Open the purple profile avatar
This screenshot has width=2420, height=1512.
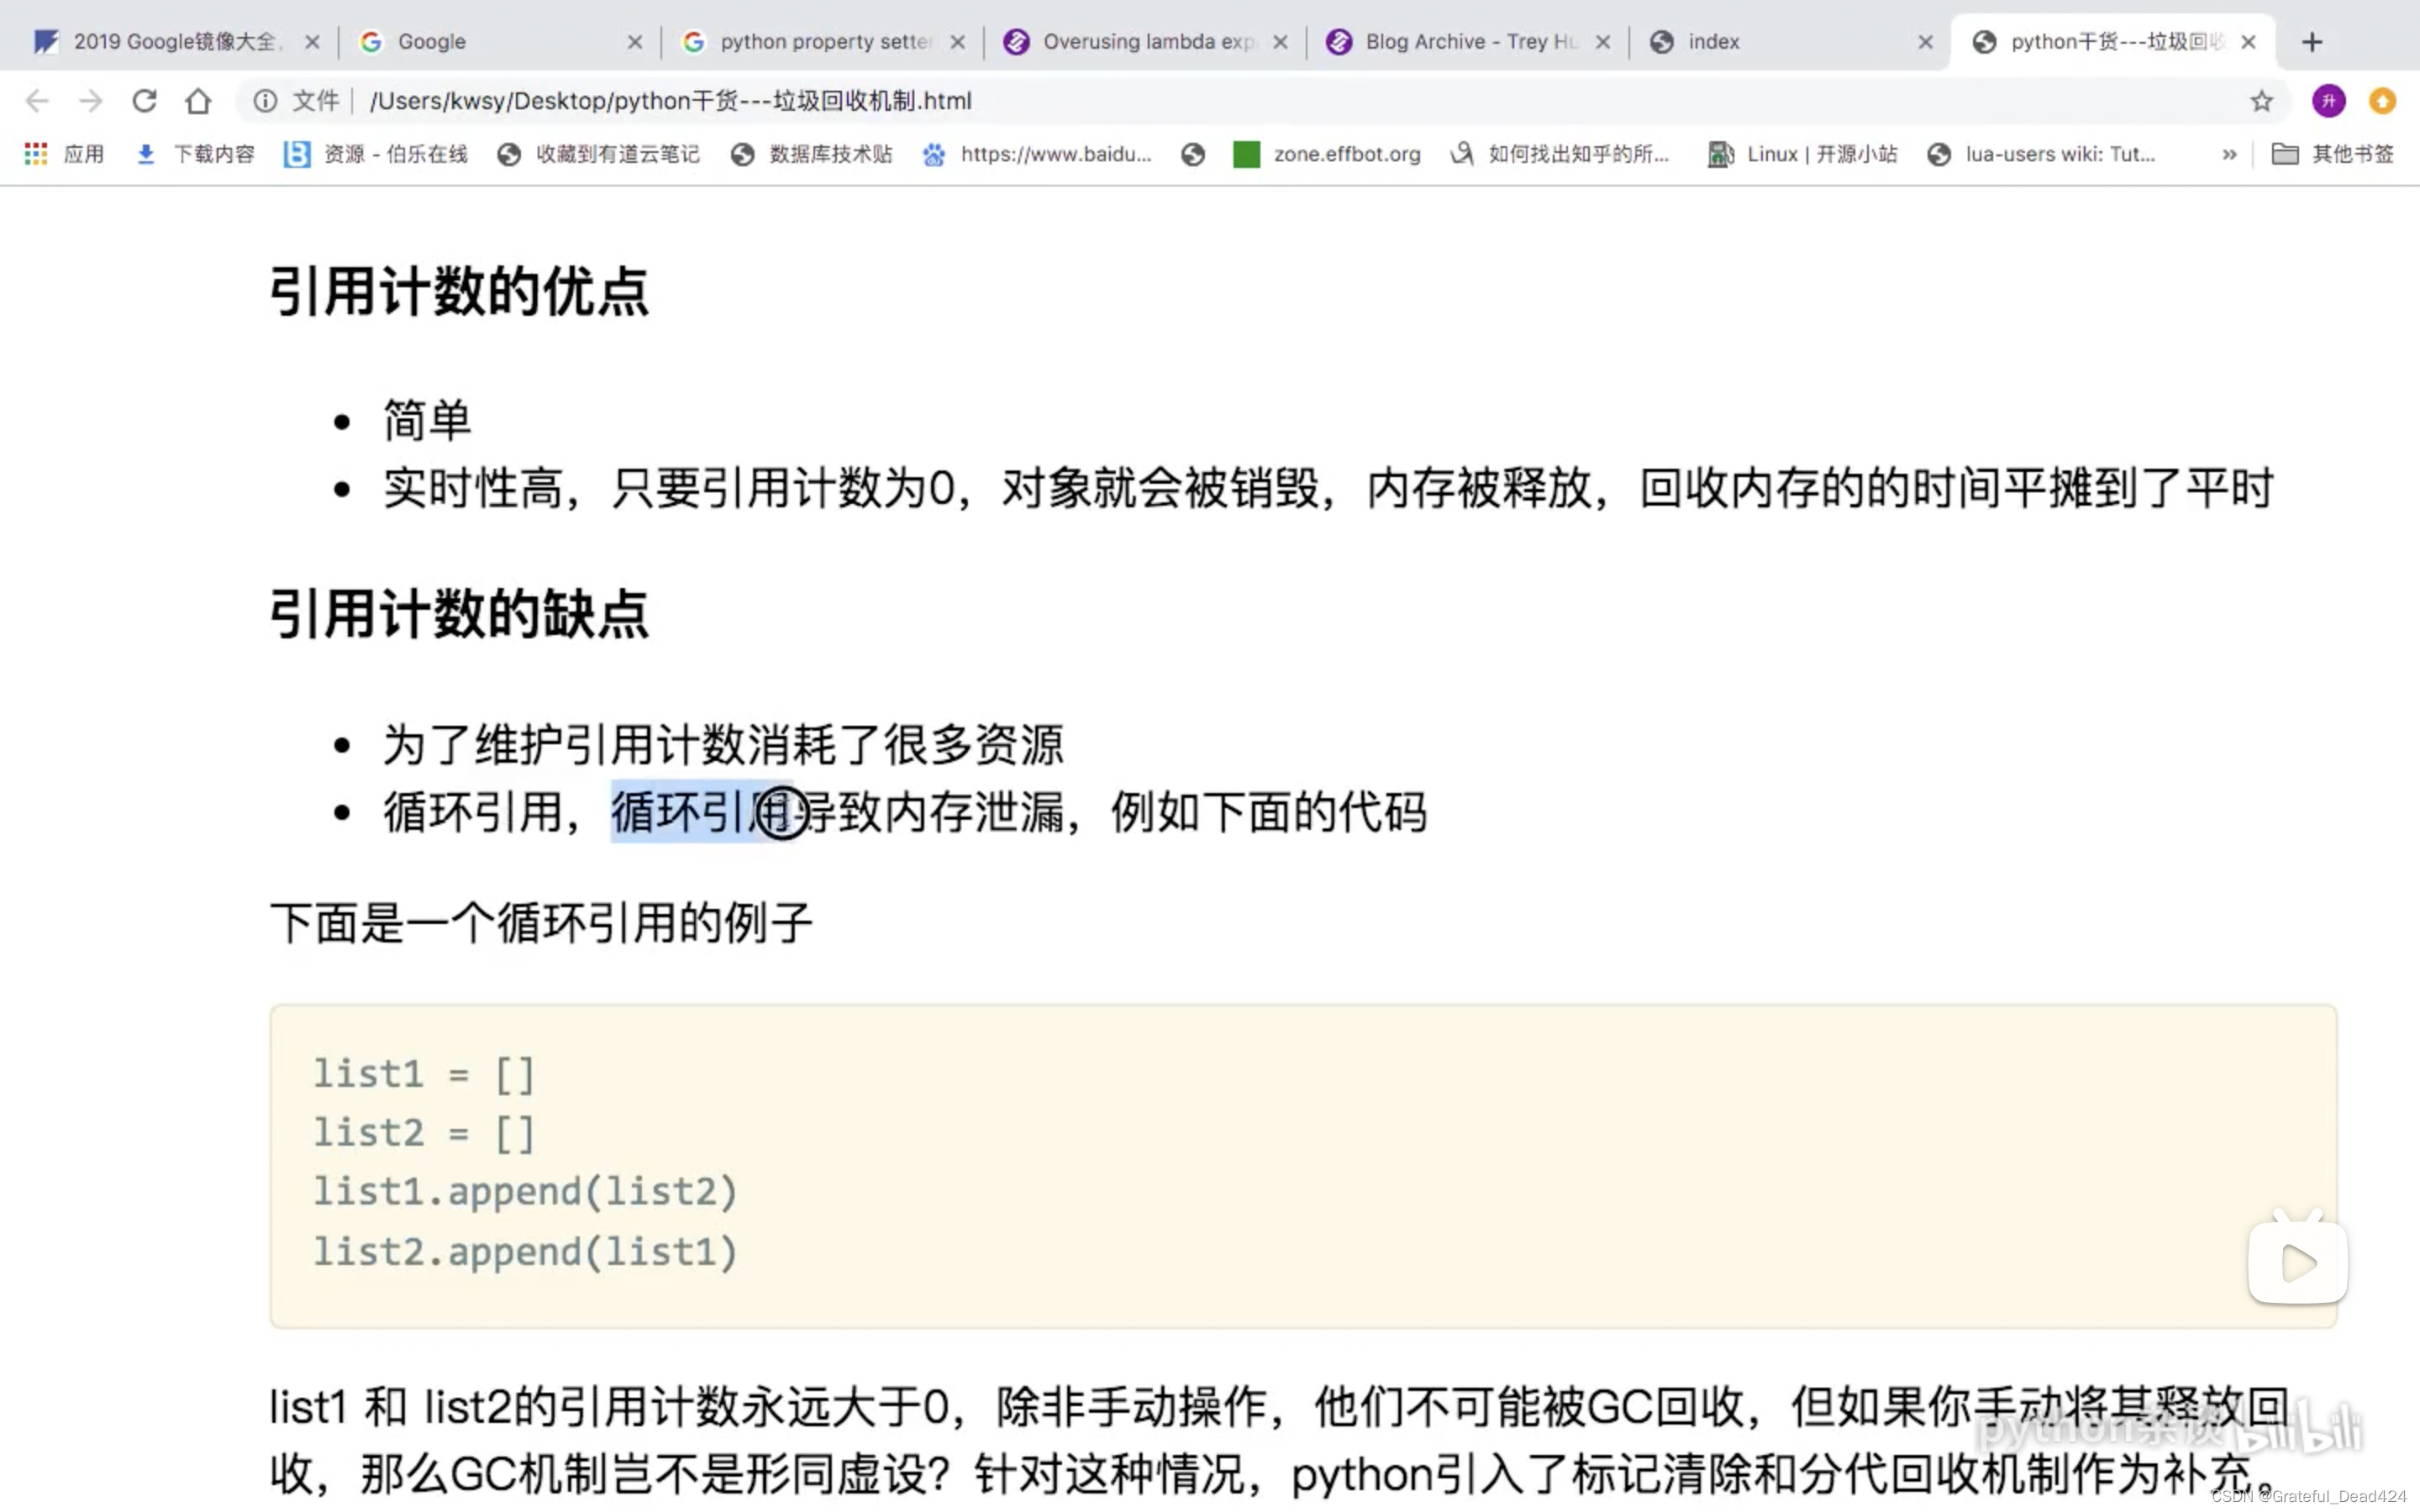tap(2329, 101)
